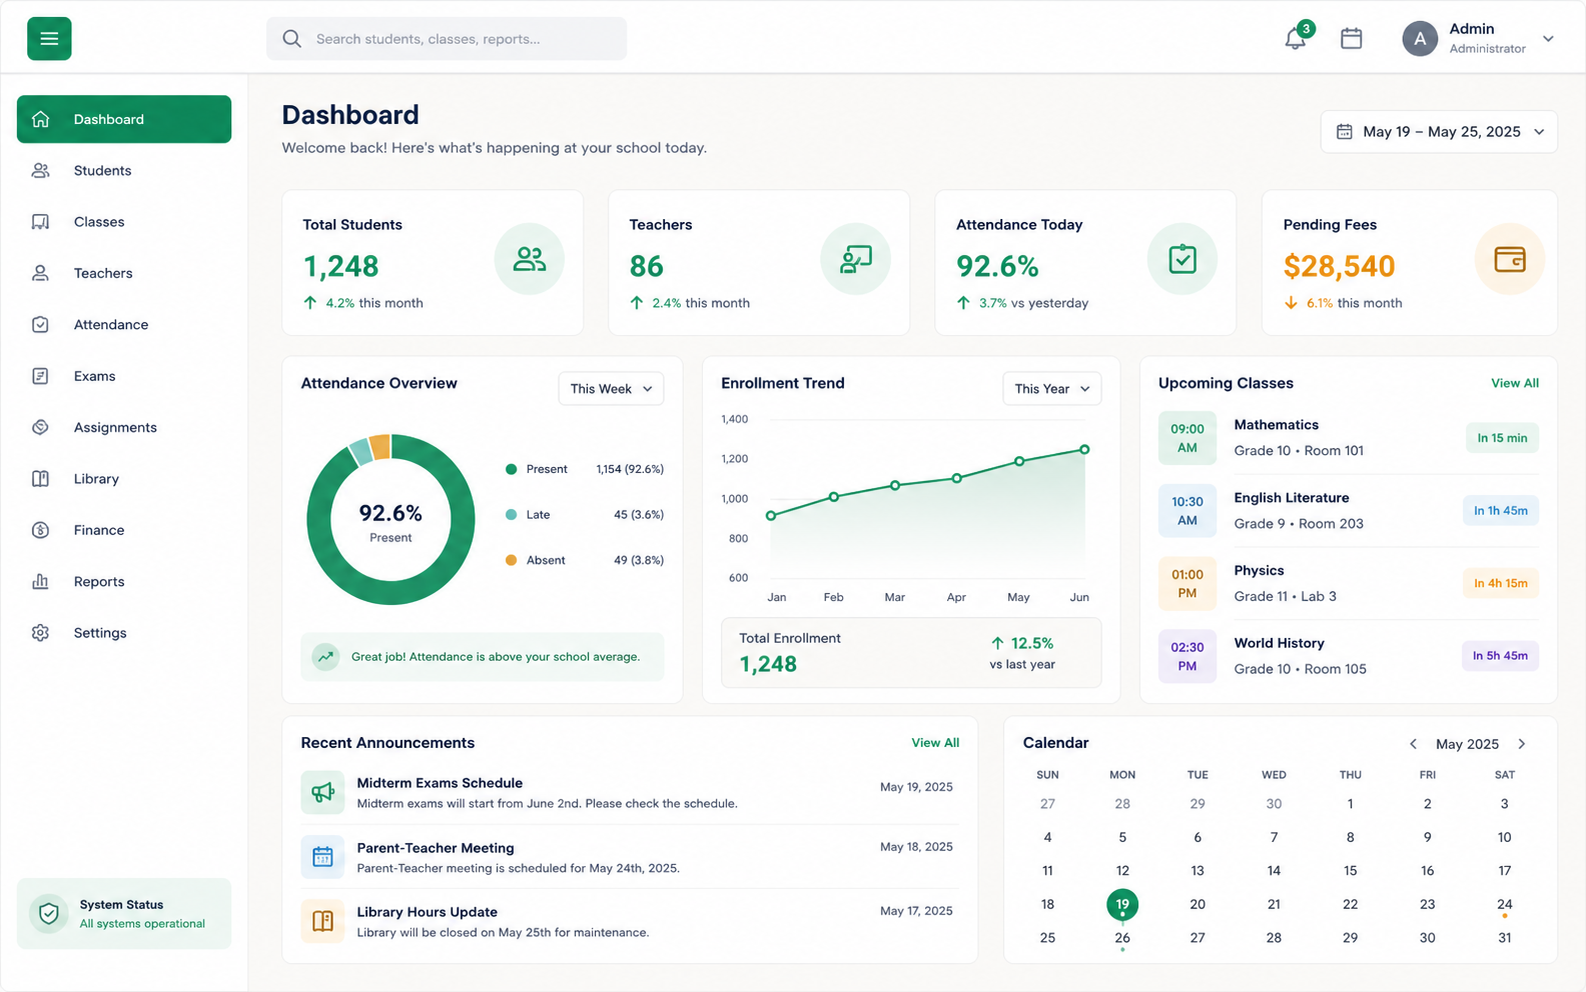The width and height of the screenshot is (1586, 992).
Task: Click the green Present legend dot
Action: tap(511, 469)
